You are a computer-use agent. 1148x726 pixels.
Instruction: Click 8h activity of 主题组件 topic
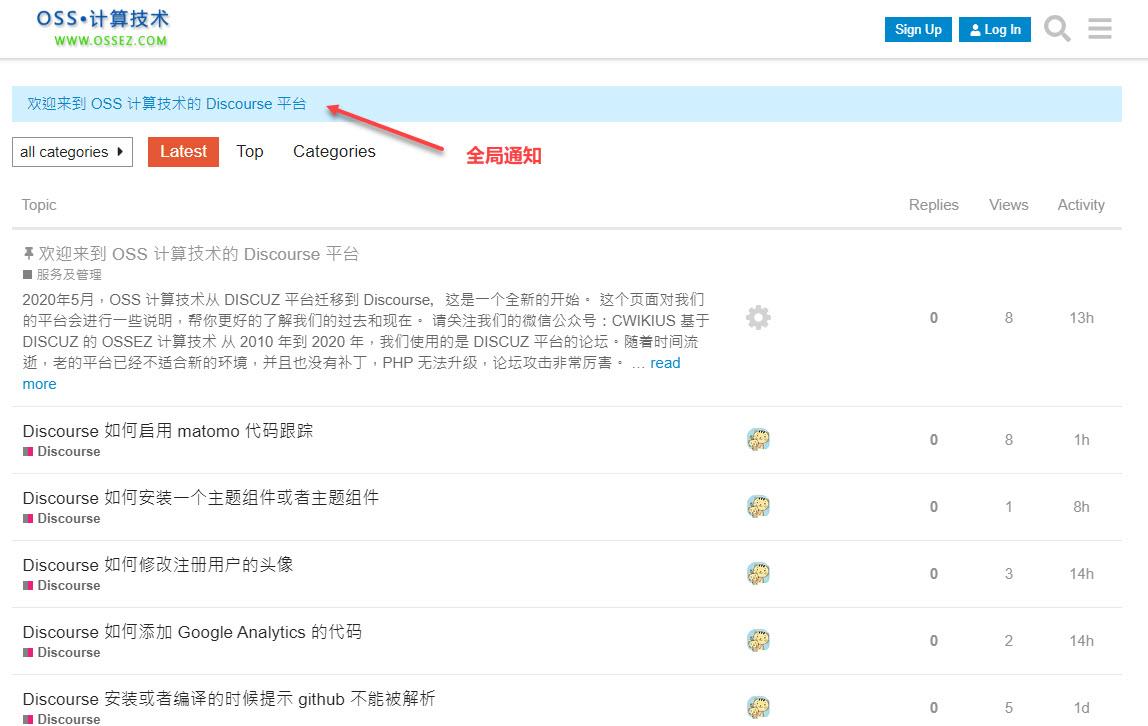point(1081,506)
